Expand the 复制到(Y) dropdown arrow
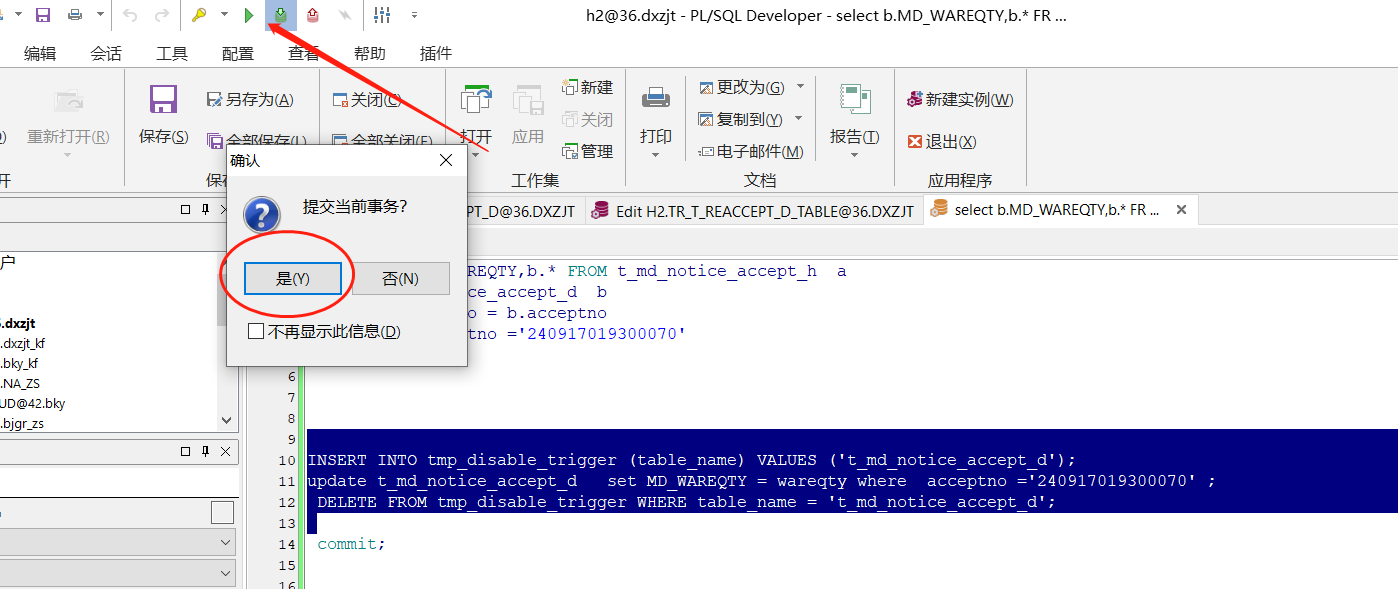The width and height of the screenshot is (1398, 589). pyautogui.click(x=798, y=119)
